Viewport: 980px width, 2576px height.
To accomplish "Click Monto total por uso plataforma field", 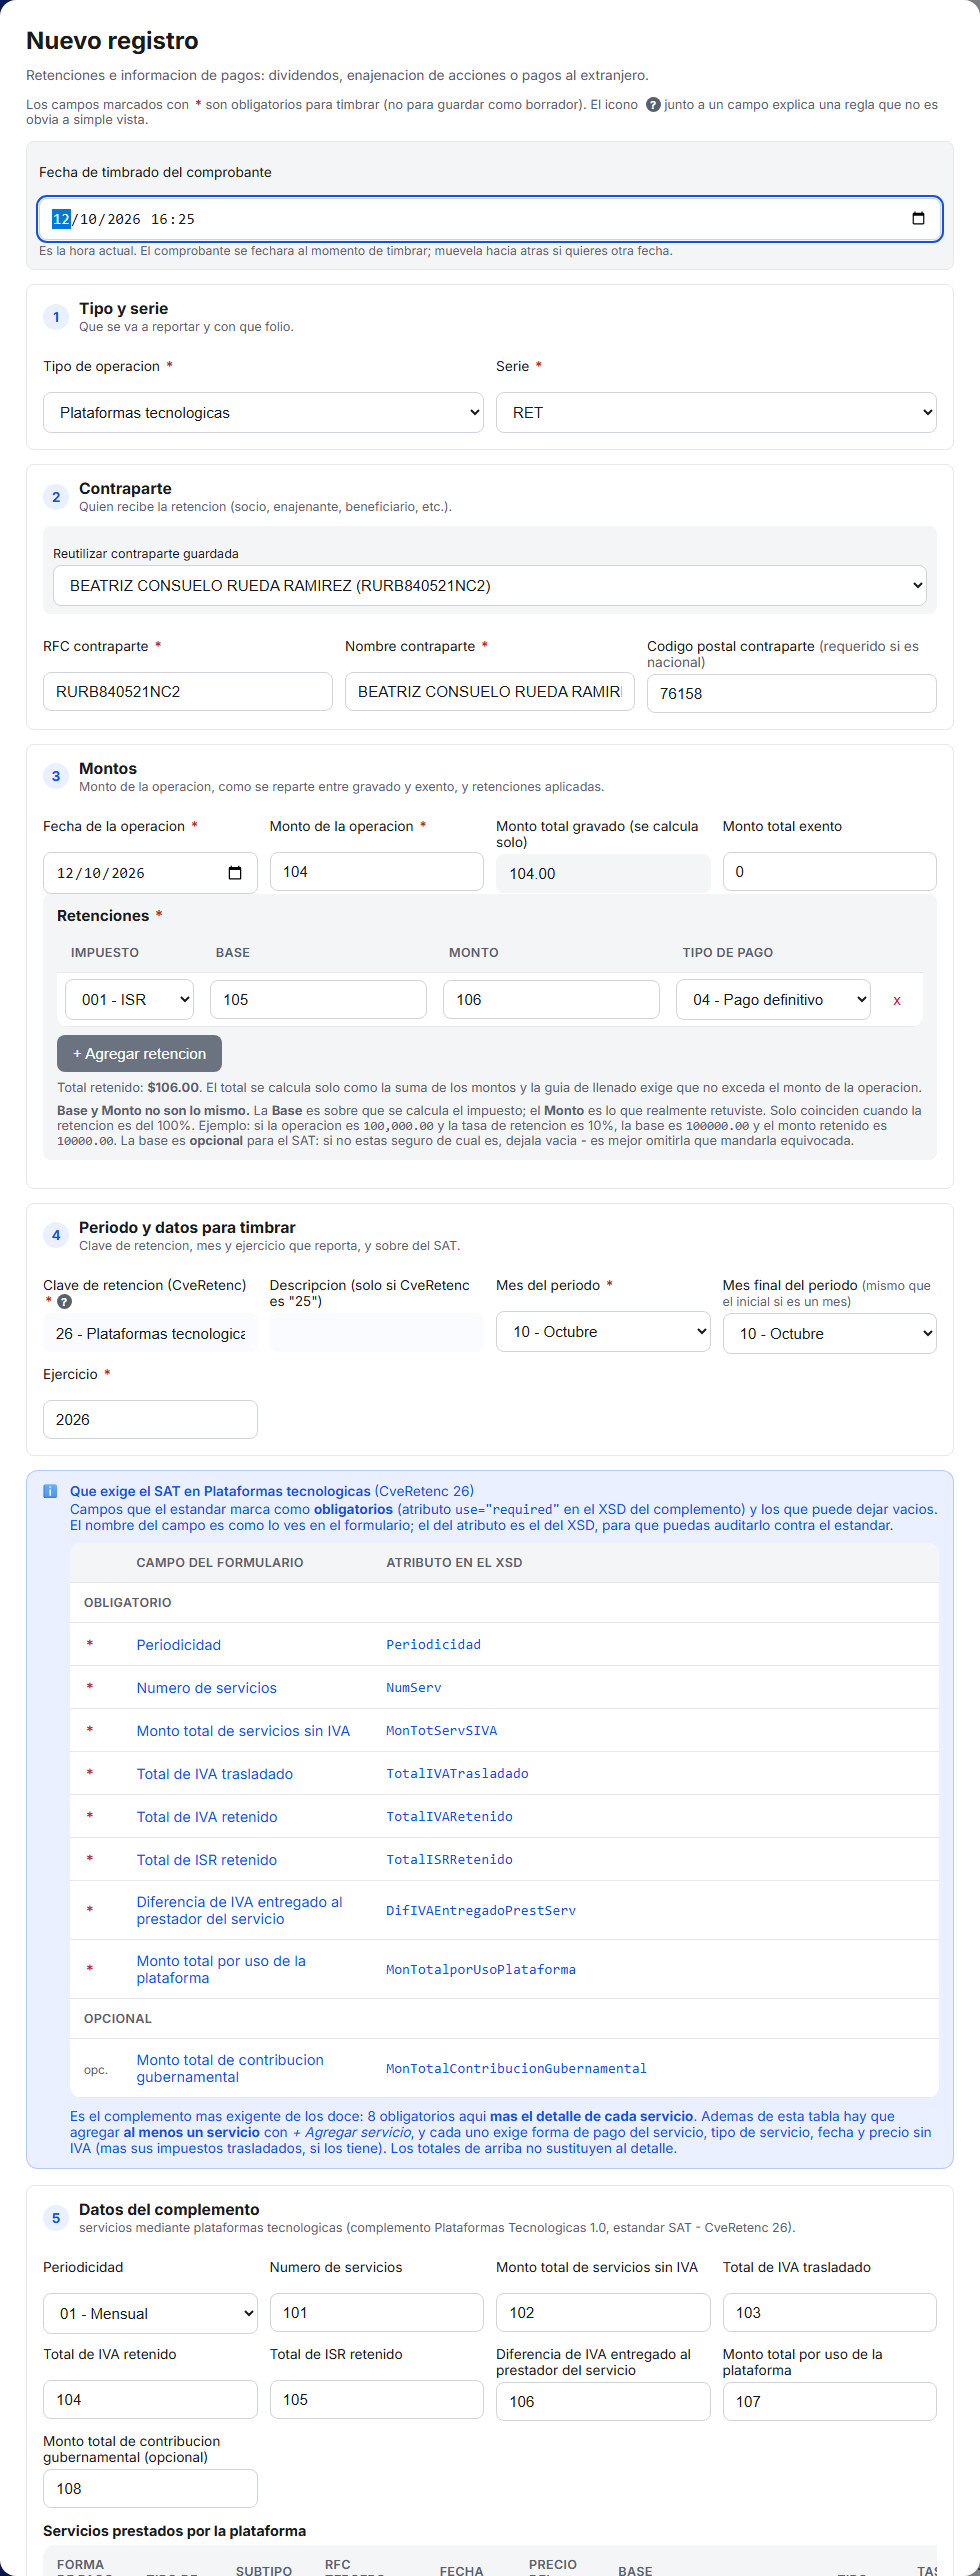I will (830, 2402).
